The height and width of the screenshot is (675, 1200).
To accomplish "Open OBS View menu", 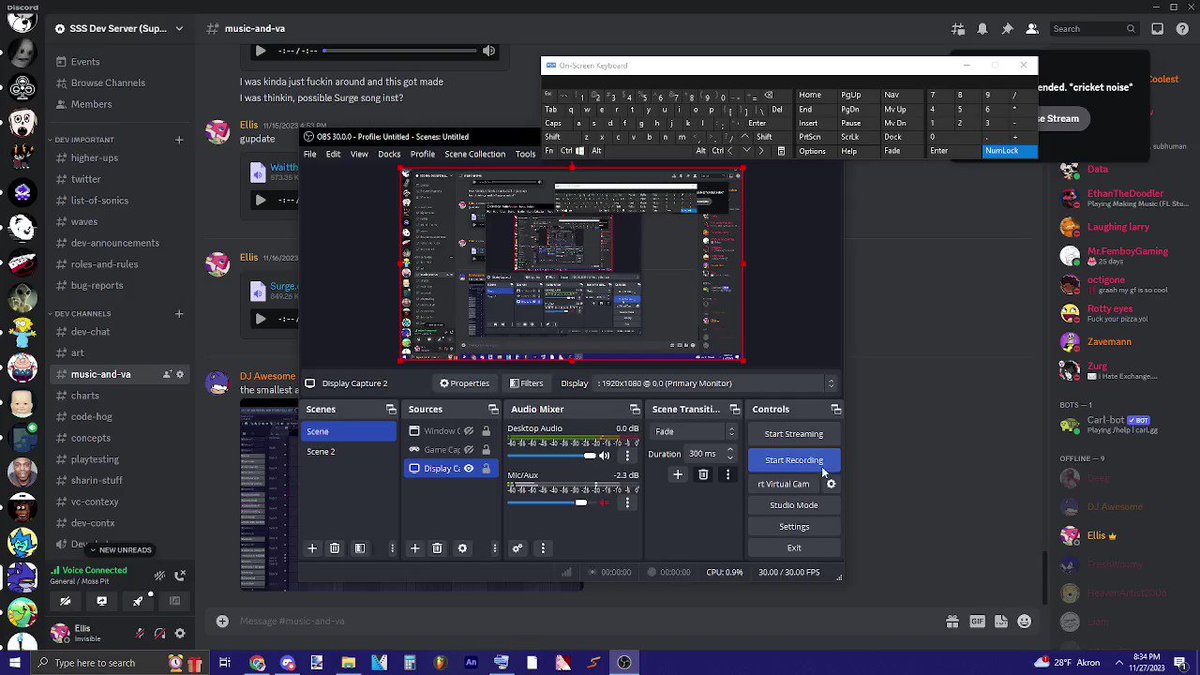I will pos(359,154).
